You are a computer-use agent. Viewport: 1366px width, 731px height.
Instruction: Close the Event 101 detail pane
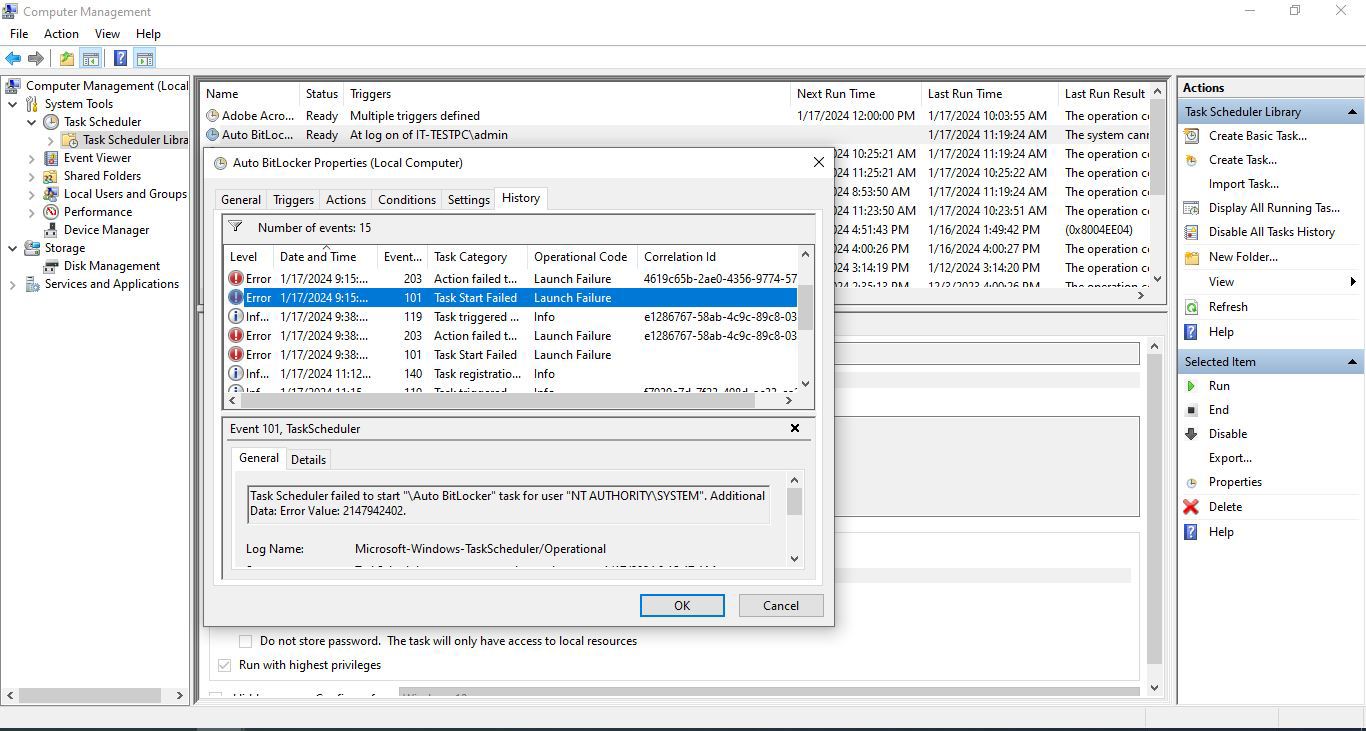[795, 428]
